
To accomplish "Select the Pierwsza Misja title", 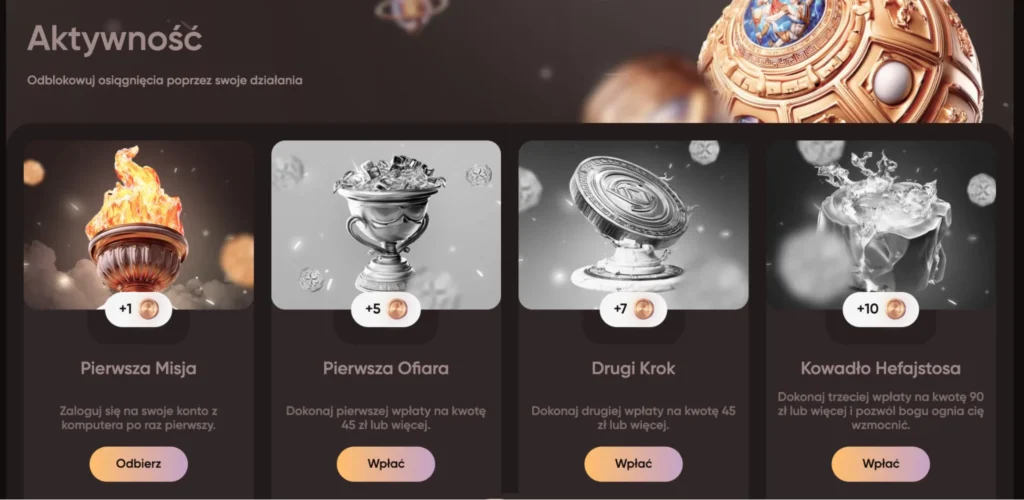I will (x=138, y=368).
